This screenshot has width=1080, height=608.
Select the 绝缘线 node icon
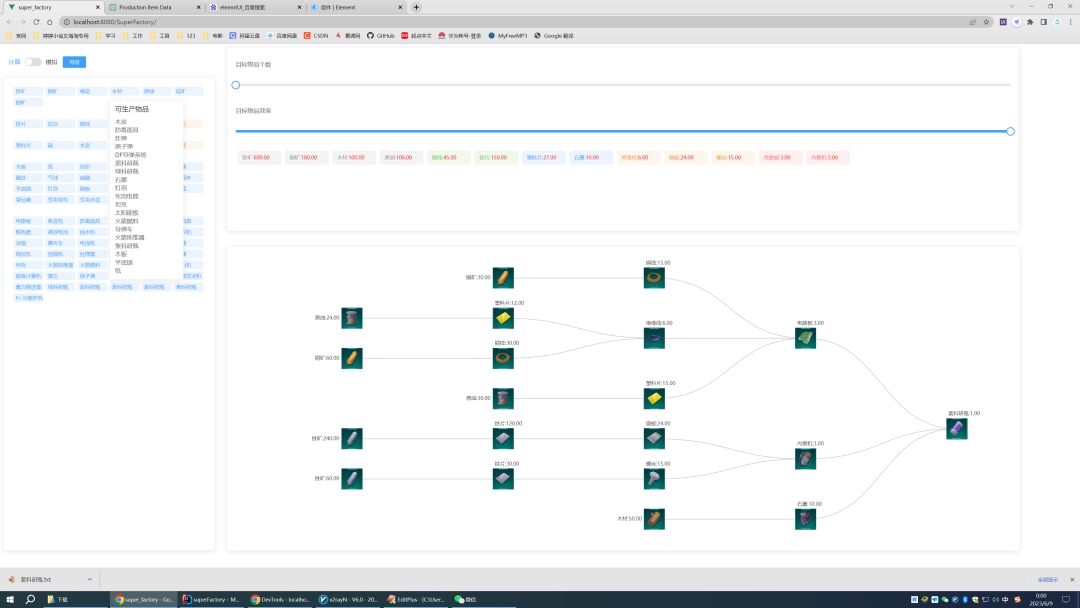click(654, 339)
